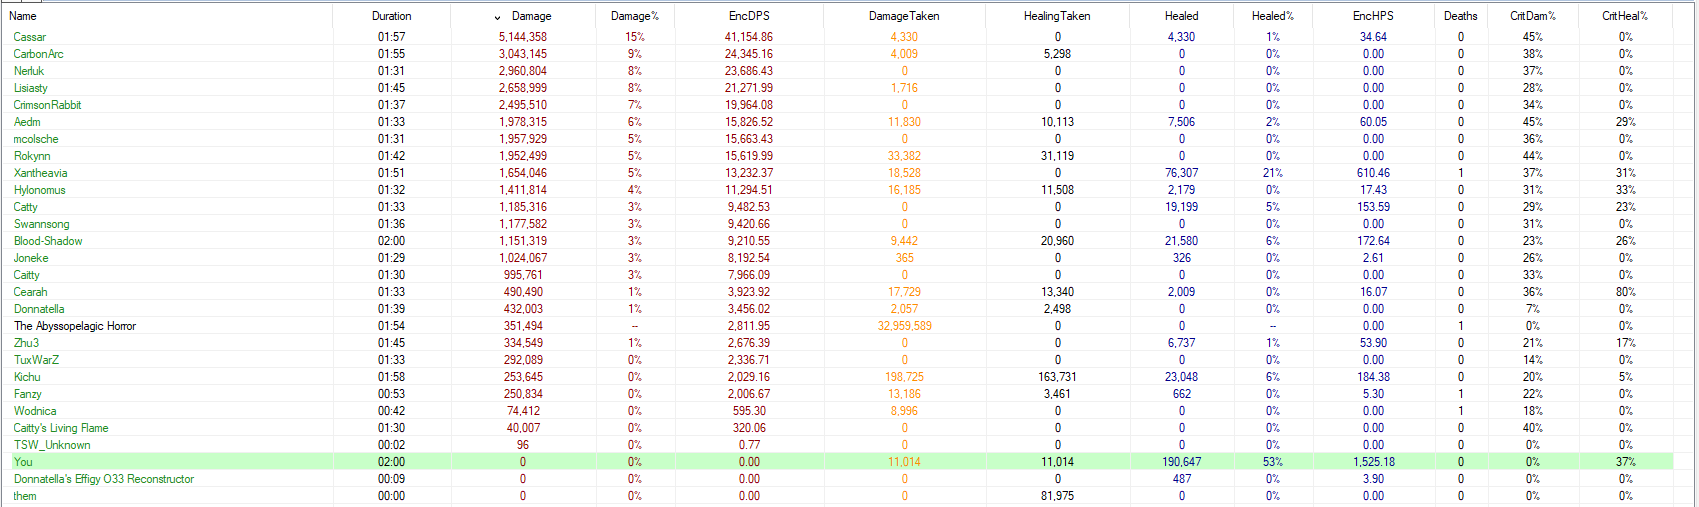Toggle the sort arrow beside the Damage header
The width and height of the screenshot is (1699, 507).
498,17
